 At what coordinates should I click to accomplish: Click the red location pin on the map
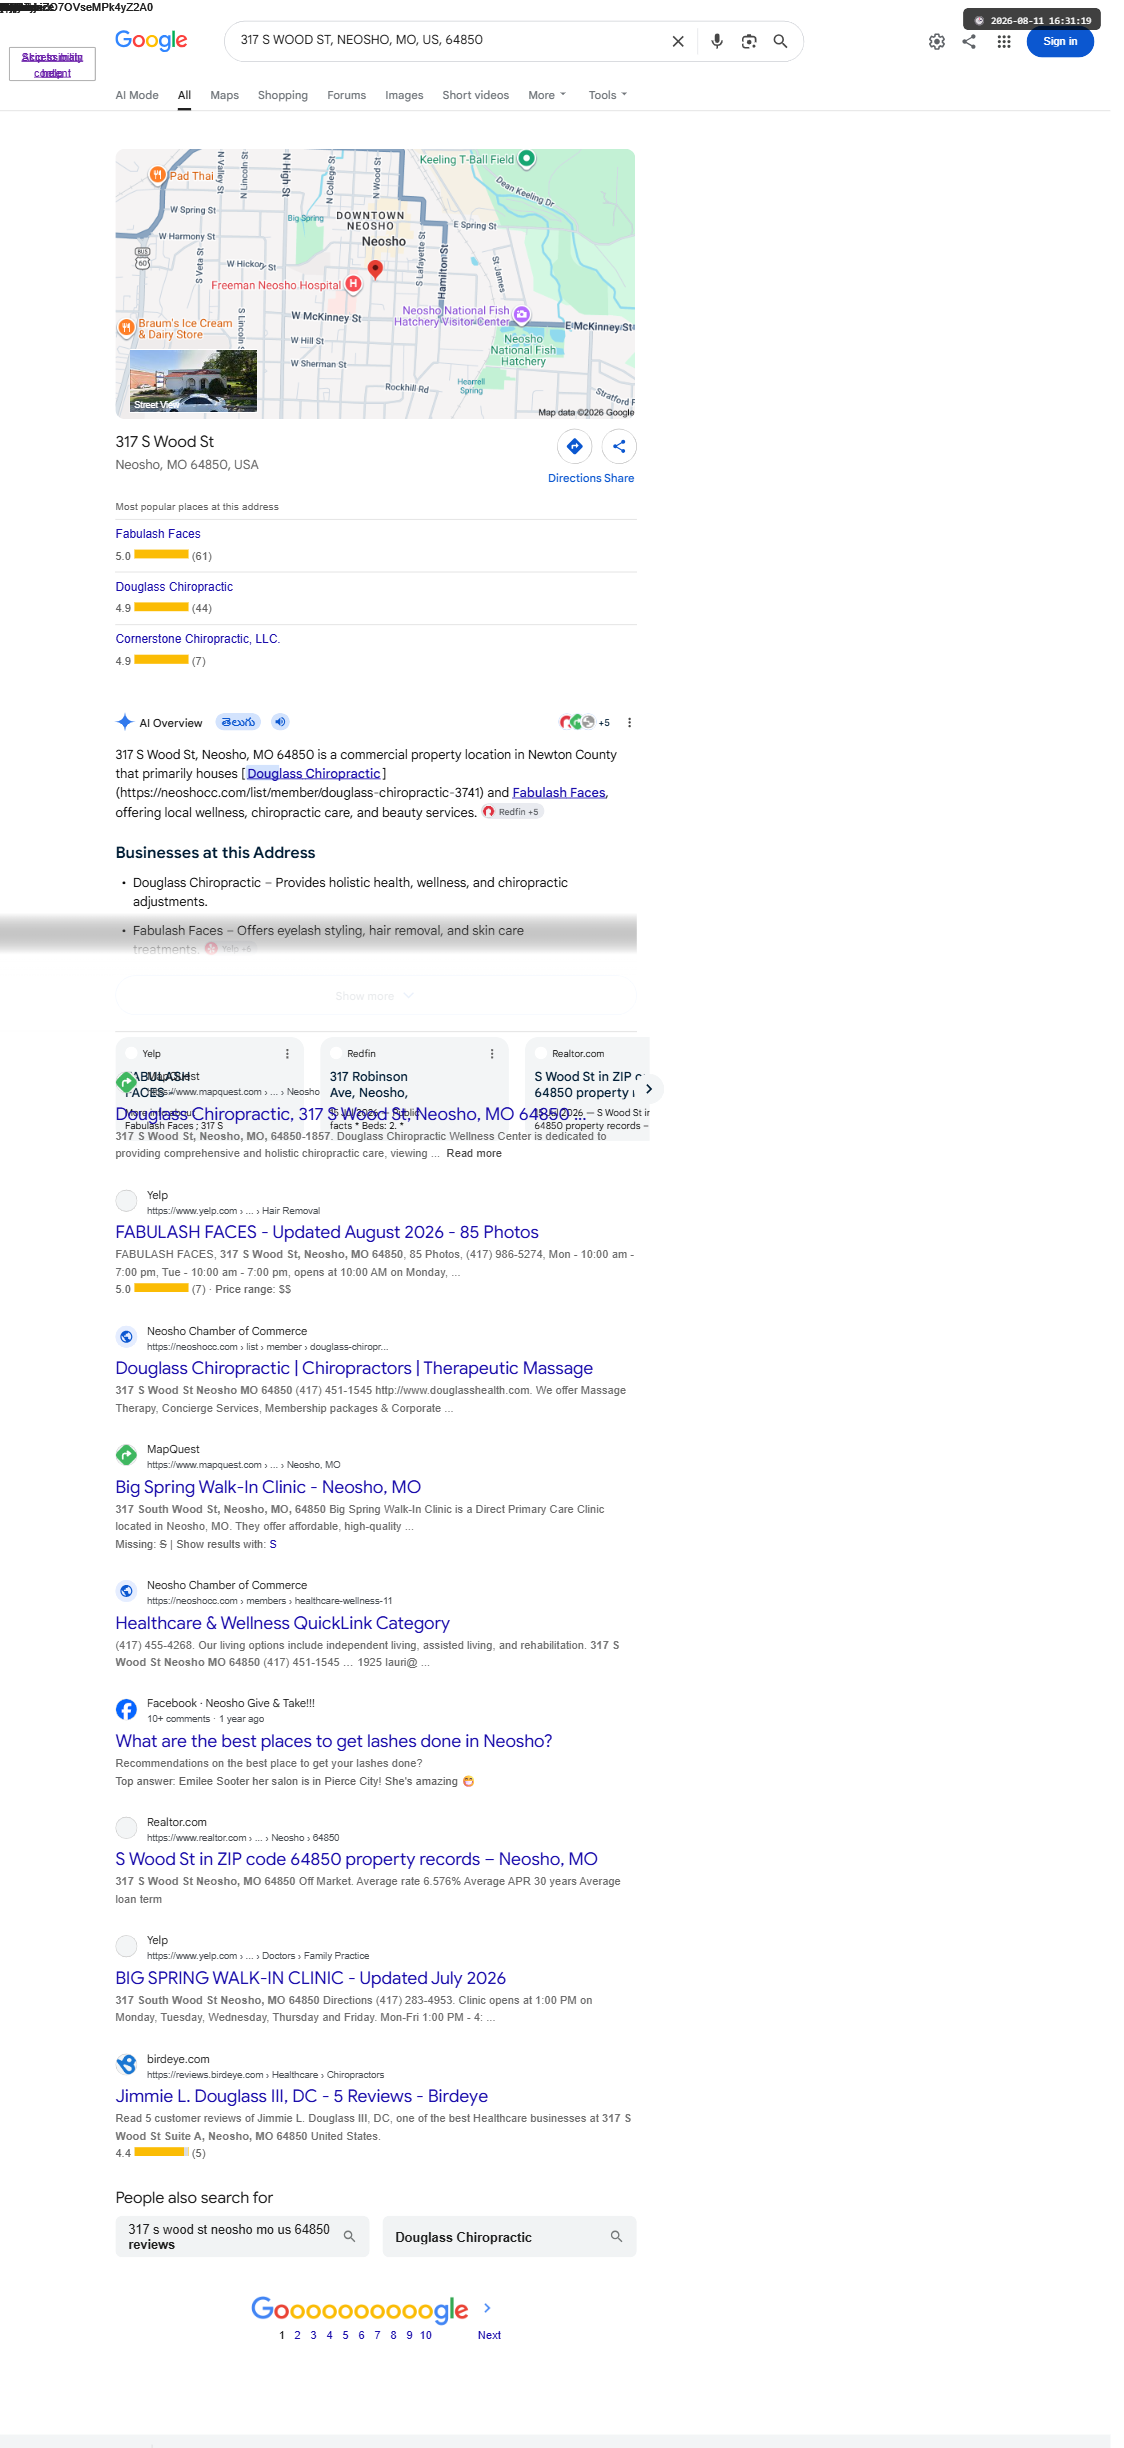[375, 268]
